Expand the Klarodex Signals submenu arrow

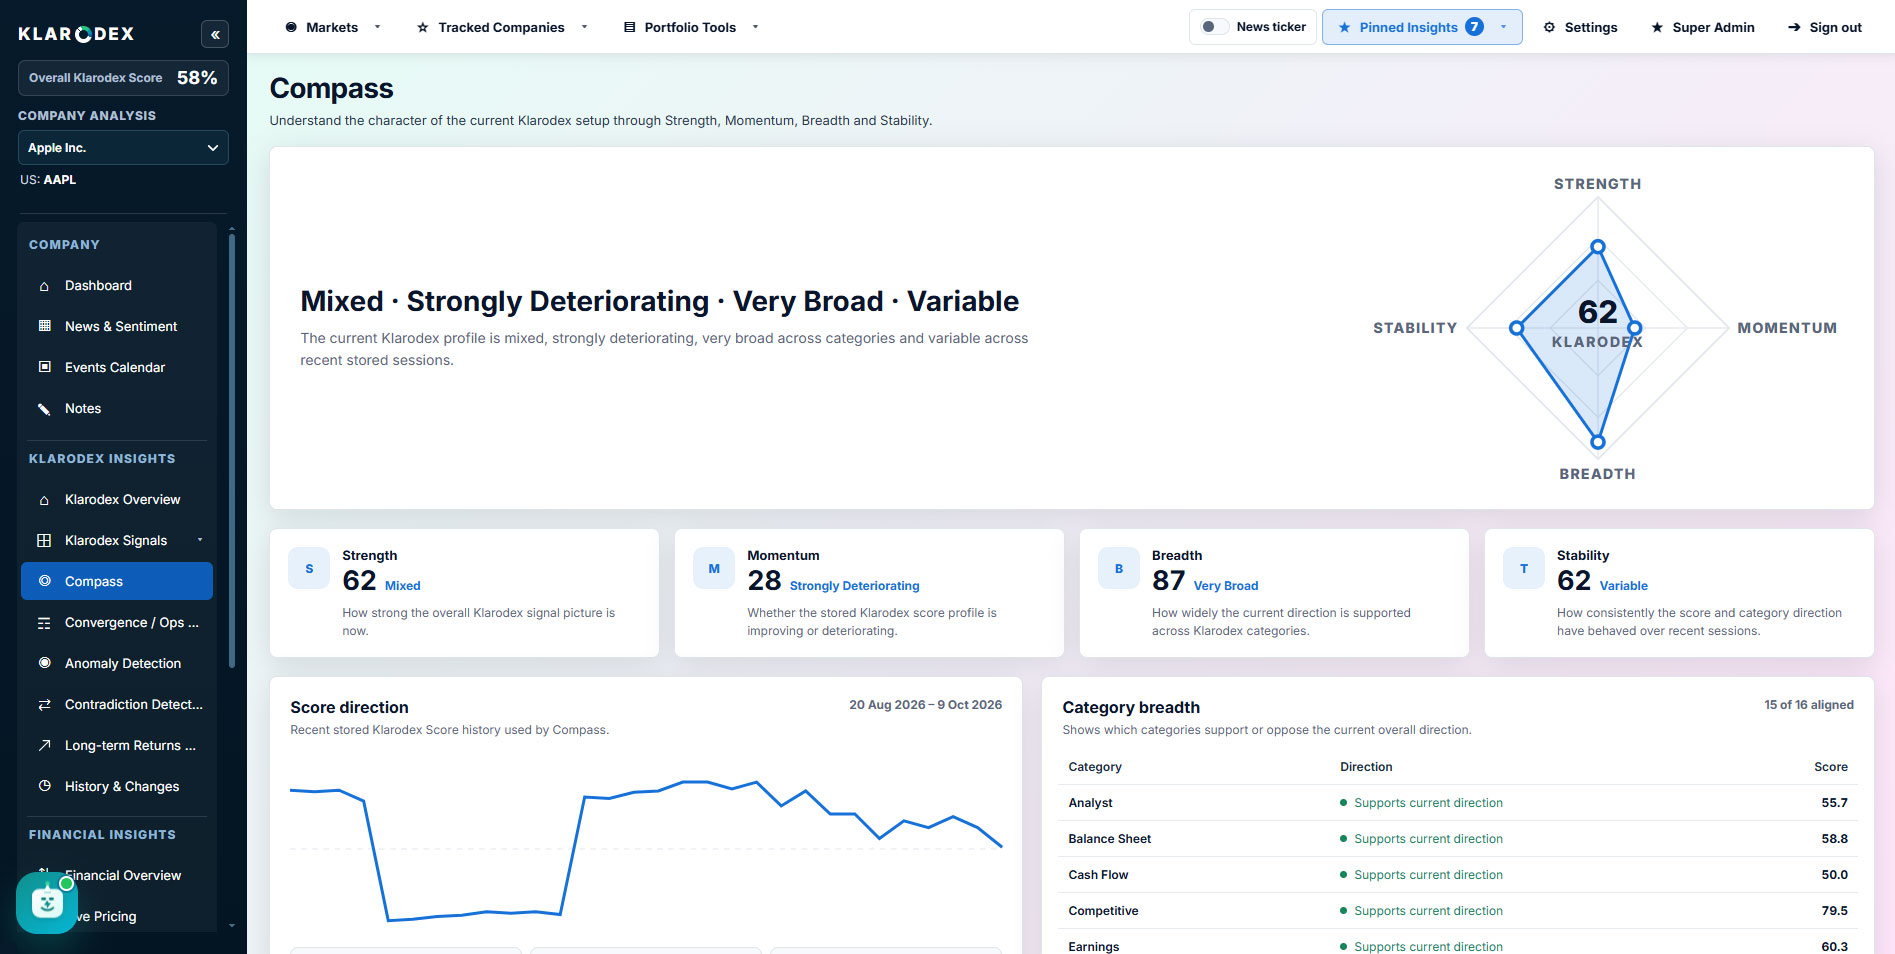tap(200, 540)
